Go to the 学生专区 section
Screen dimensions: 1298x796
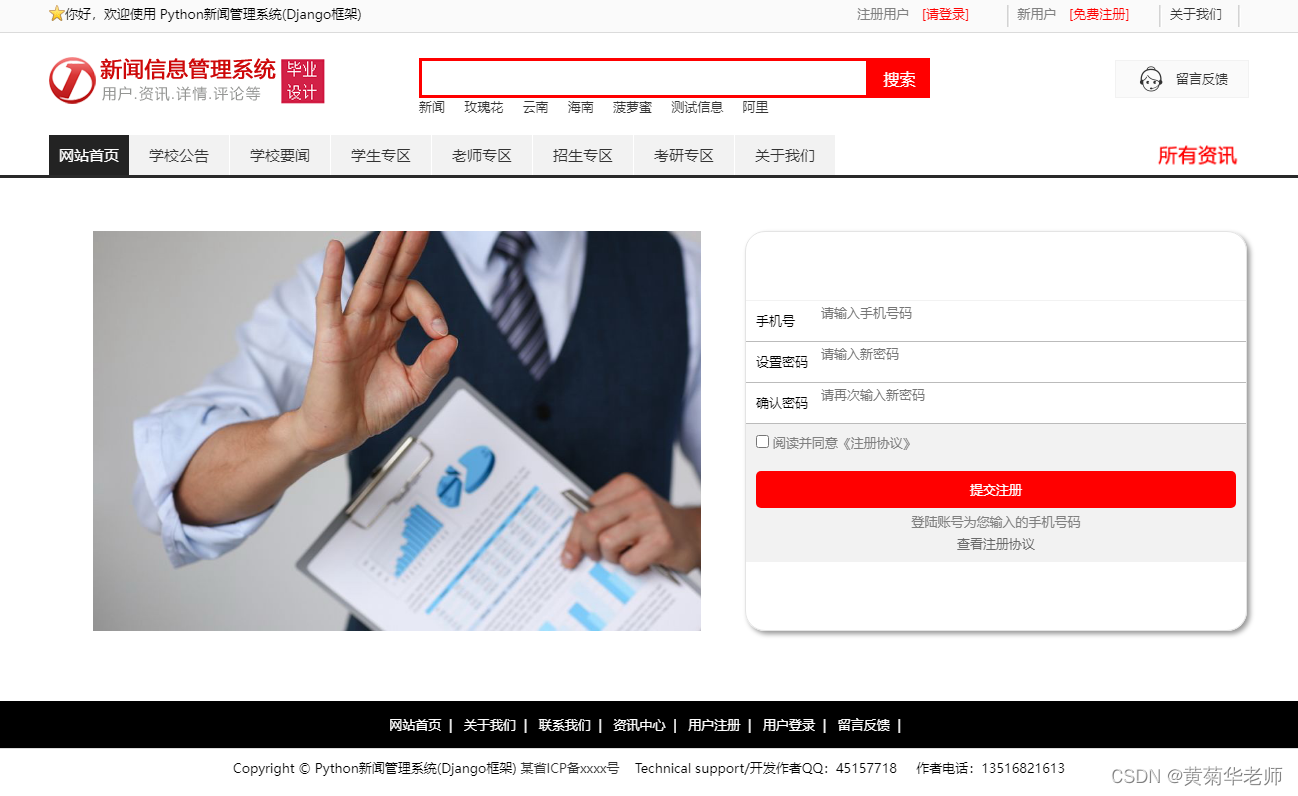(x=381, y=155)
